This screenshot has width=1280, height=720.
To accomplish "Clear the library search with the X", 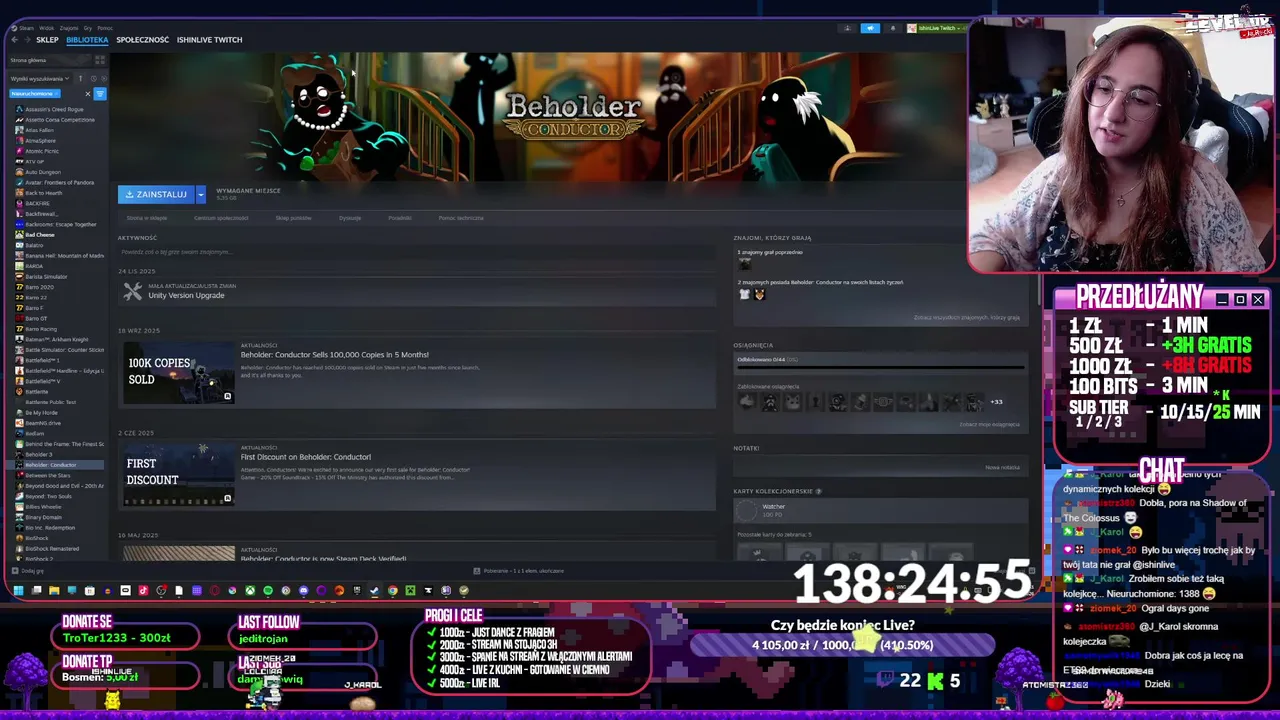I will [x=87, y=94].
